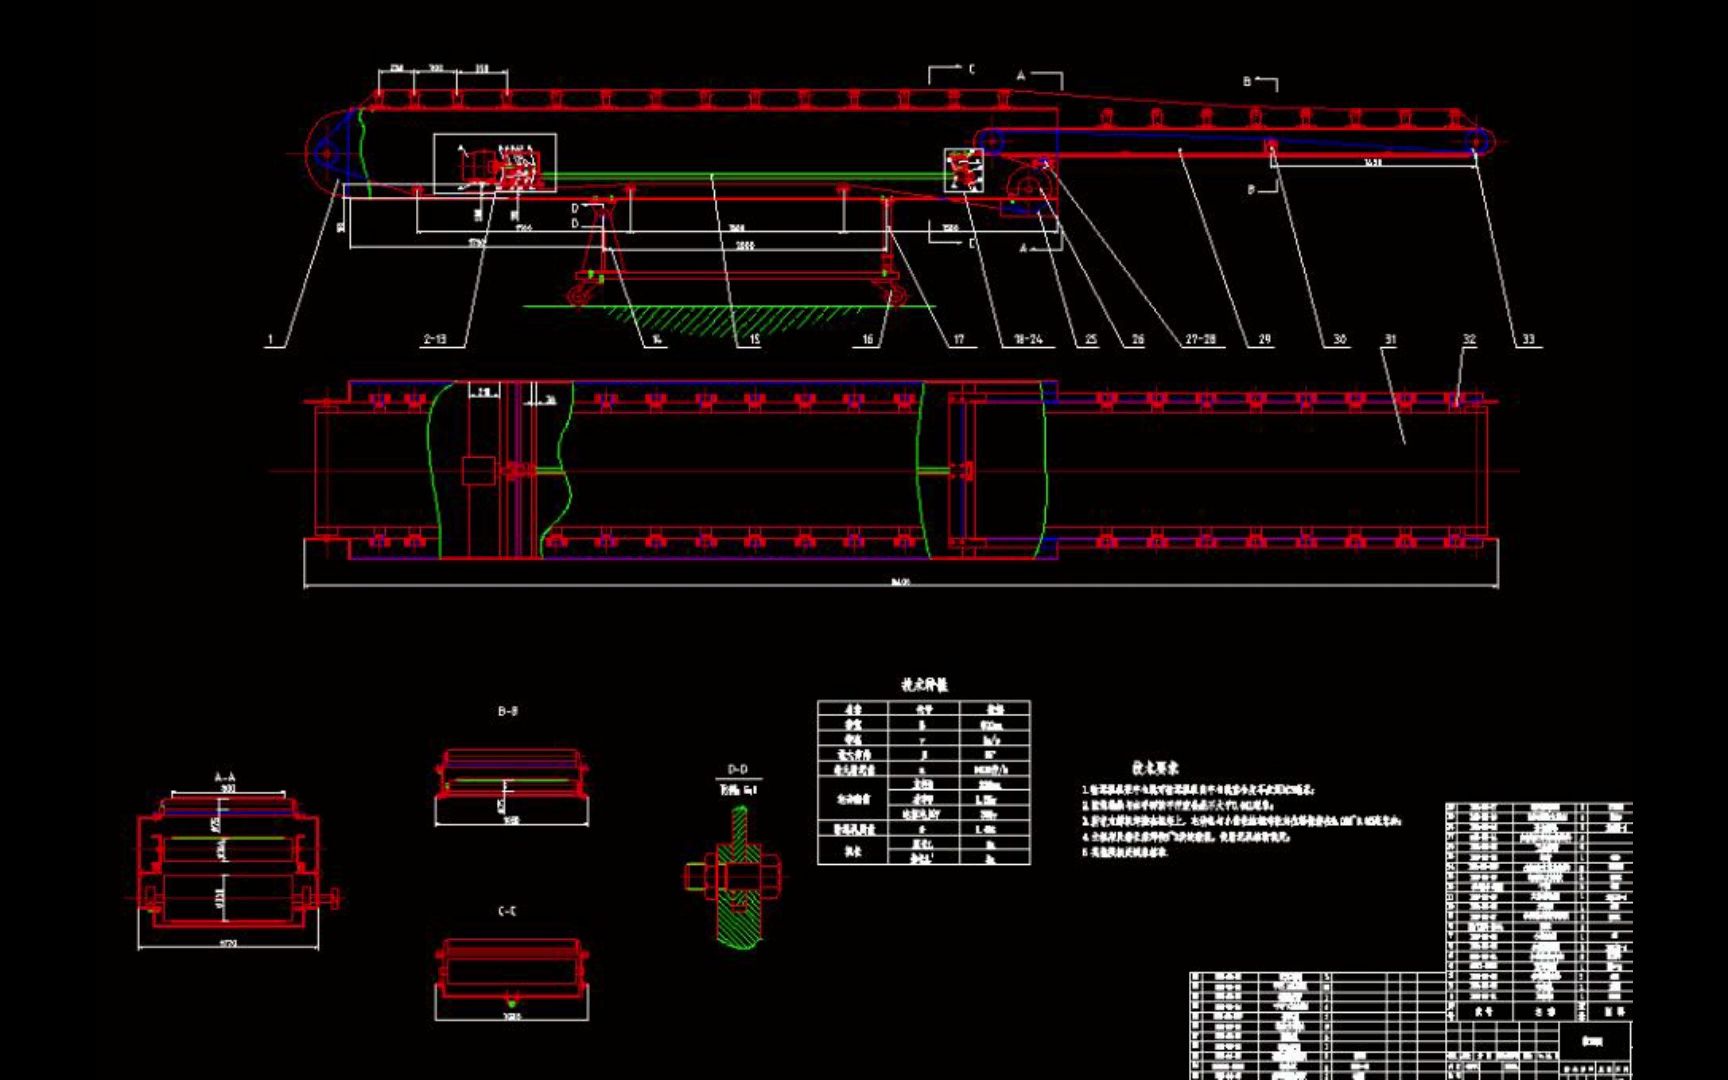
Task: Click part balloon label "18-24"
Action: coord(1028,340)
